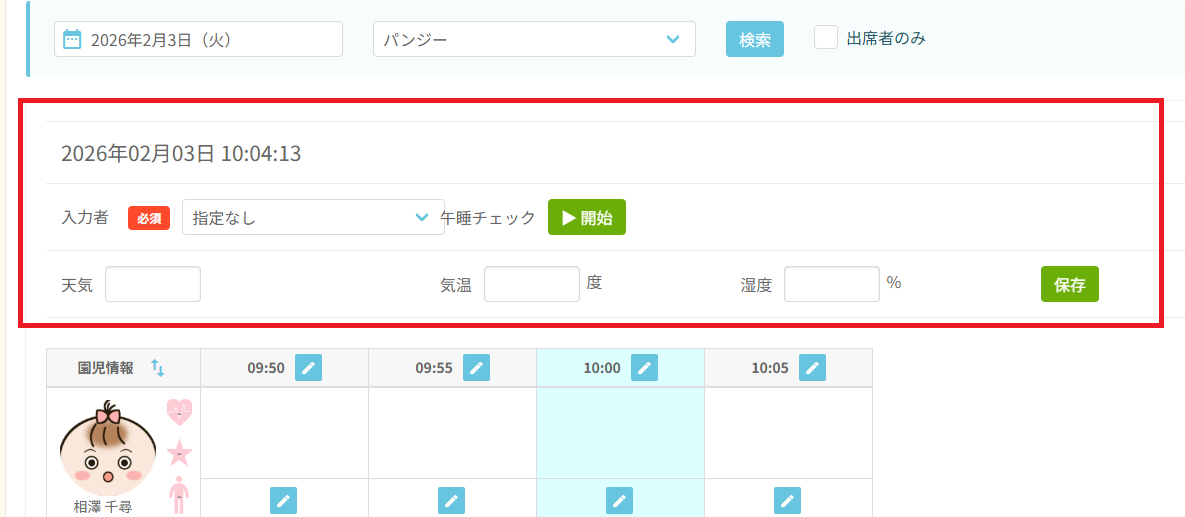Viewport: 1185px width, 517px height.
Task: Sort children with 園児情報 sort arrows
Action: click(x=157, y=368)
